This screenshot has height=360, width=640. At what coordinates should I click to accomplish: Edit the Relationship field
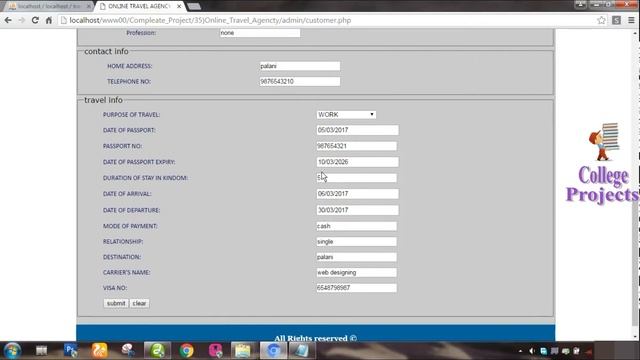(x=356, y=242)
